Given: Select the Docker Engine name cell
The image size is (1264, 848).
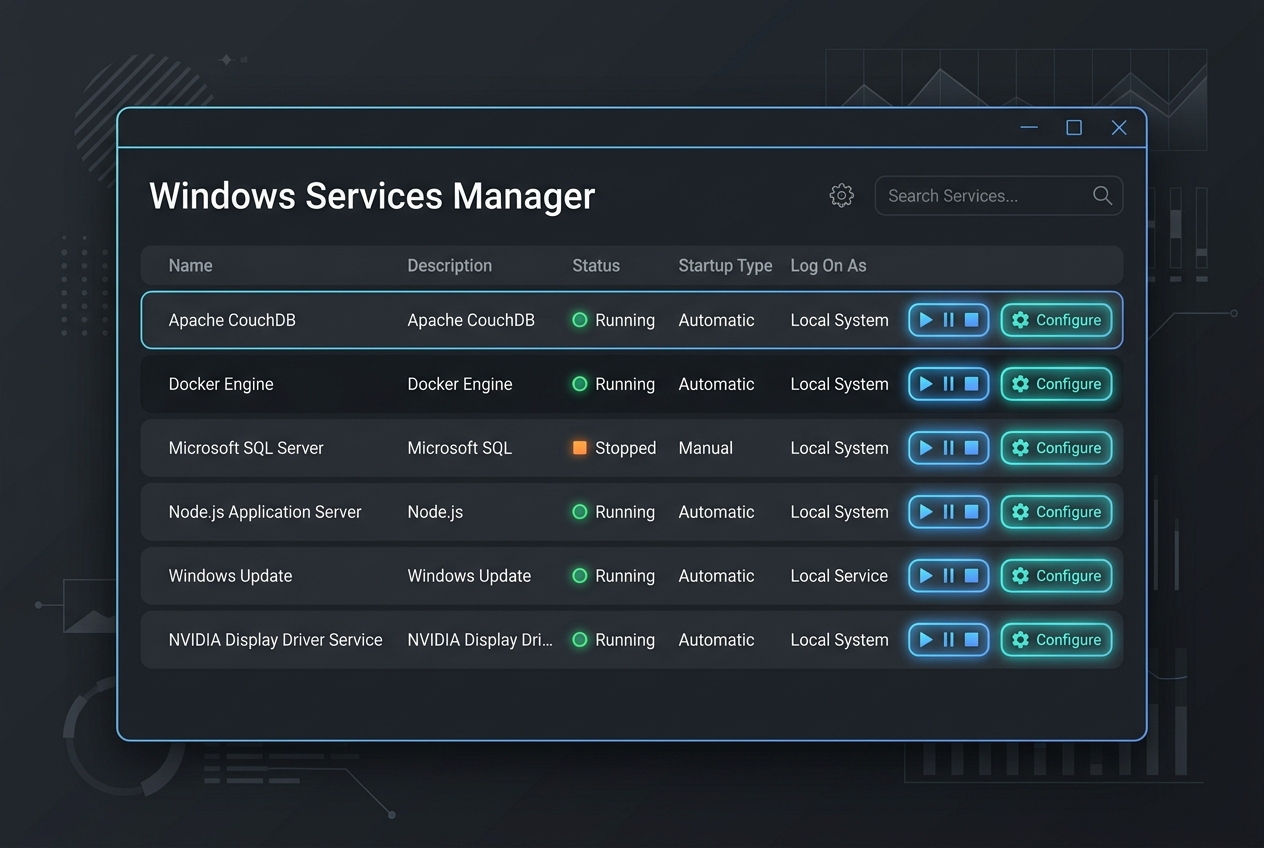Looking at the screenshot, I should click(221, 384).
